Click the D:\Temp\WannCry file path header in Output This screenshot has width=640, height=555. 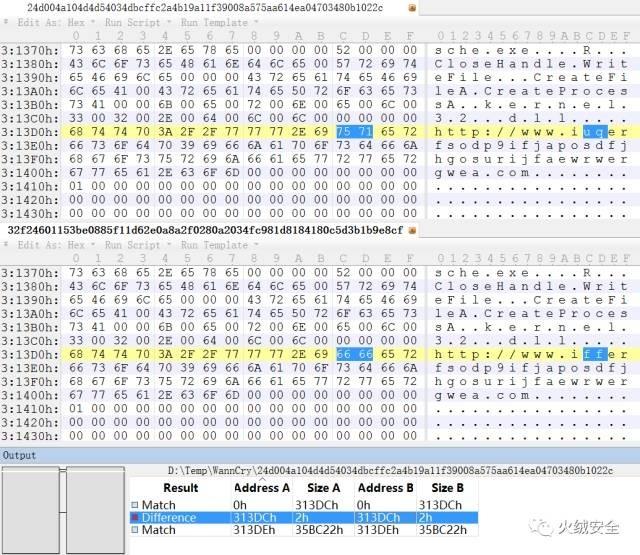pyautogui.click(x=390, y=471)
